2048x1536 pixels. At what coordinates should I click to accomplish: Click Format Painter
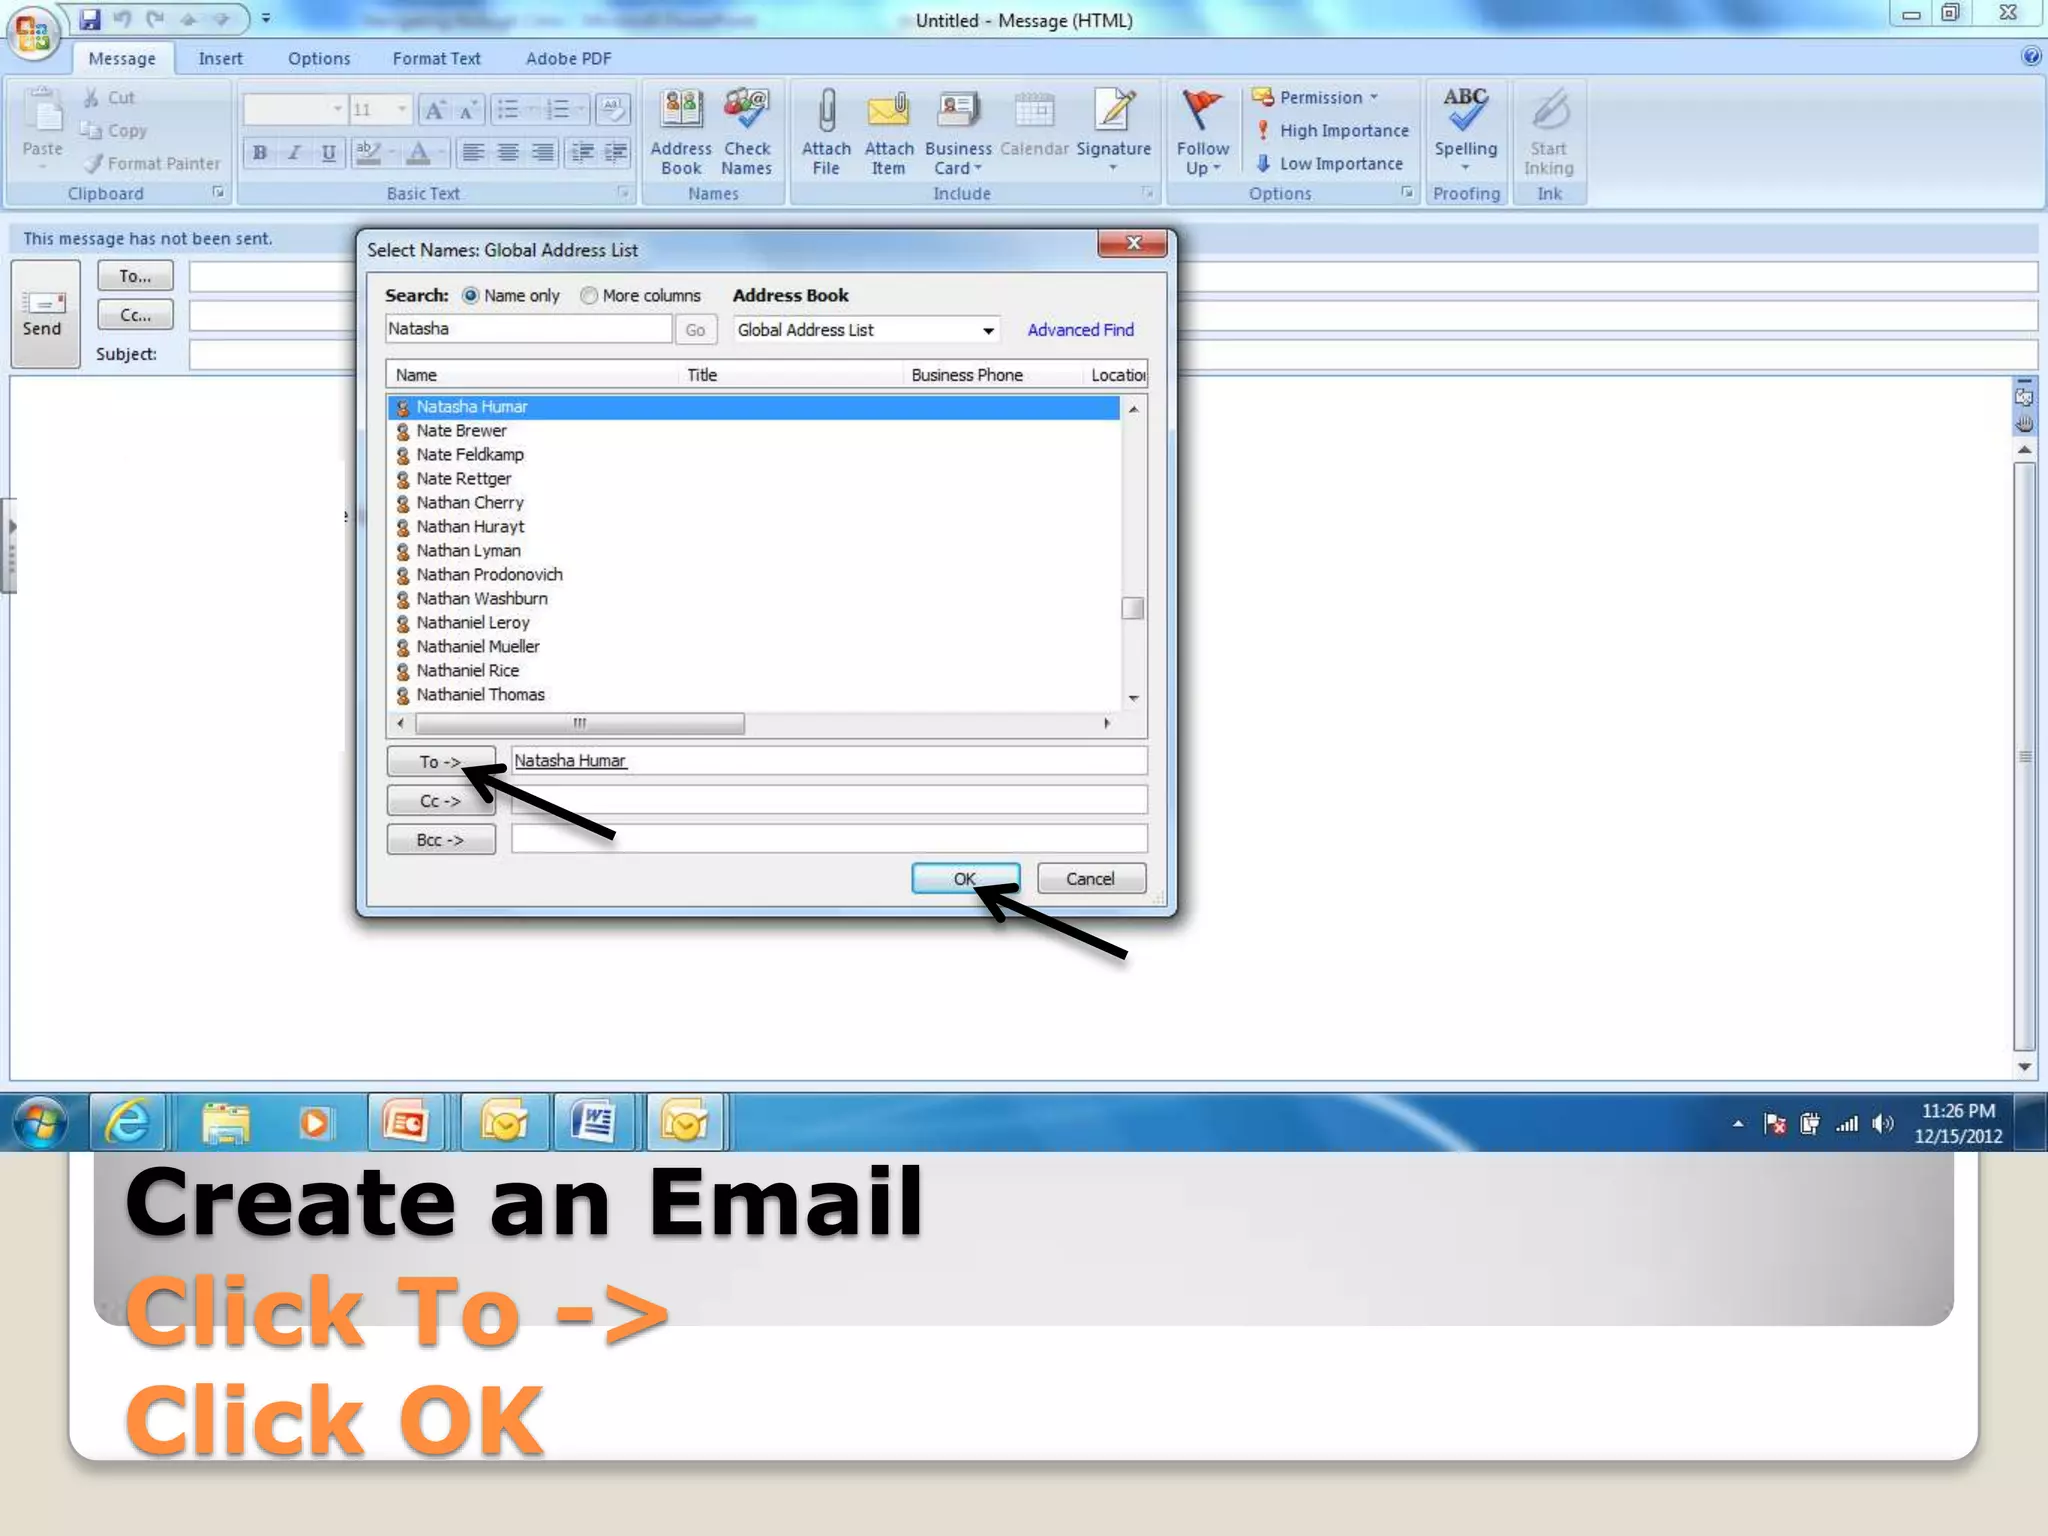152,163
